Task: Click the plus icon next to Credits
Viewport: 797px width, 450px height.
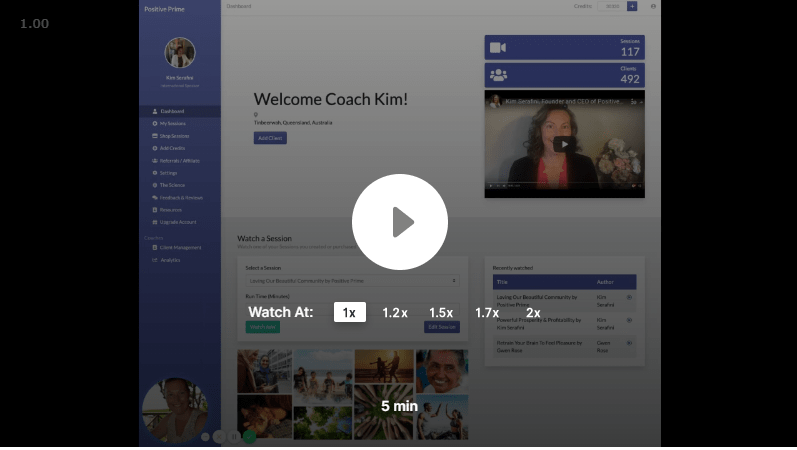Action: [x=632, y=6]
